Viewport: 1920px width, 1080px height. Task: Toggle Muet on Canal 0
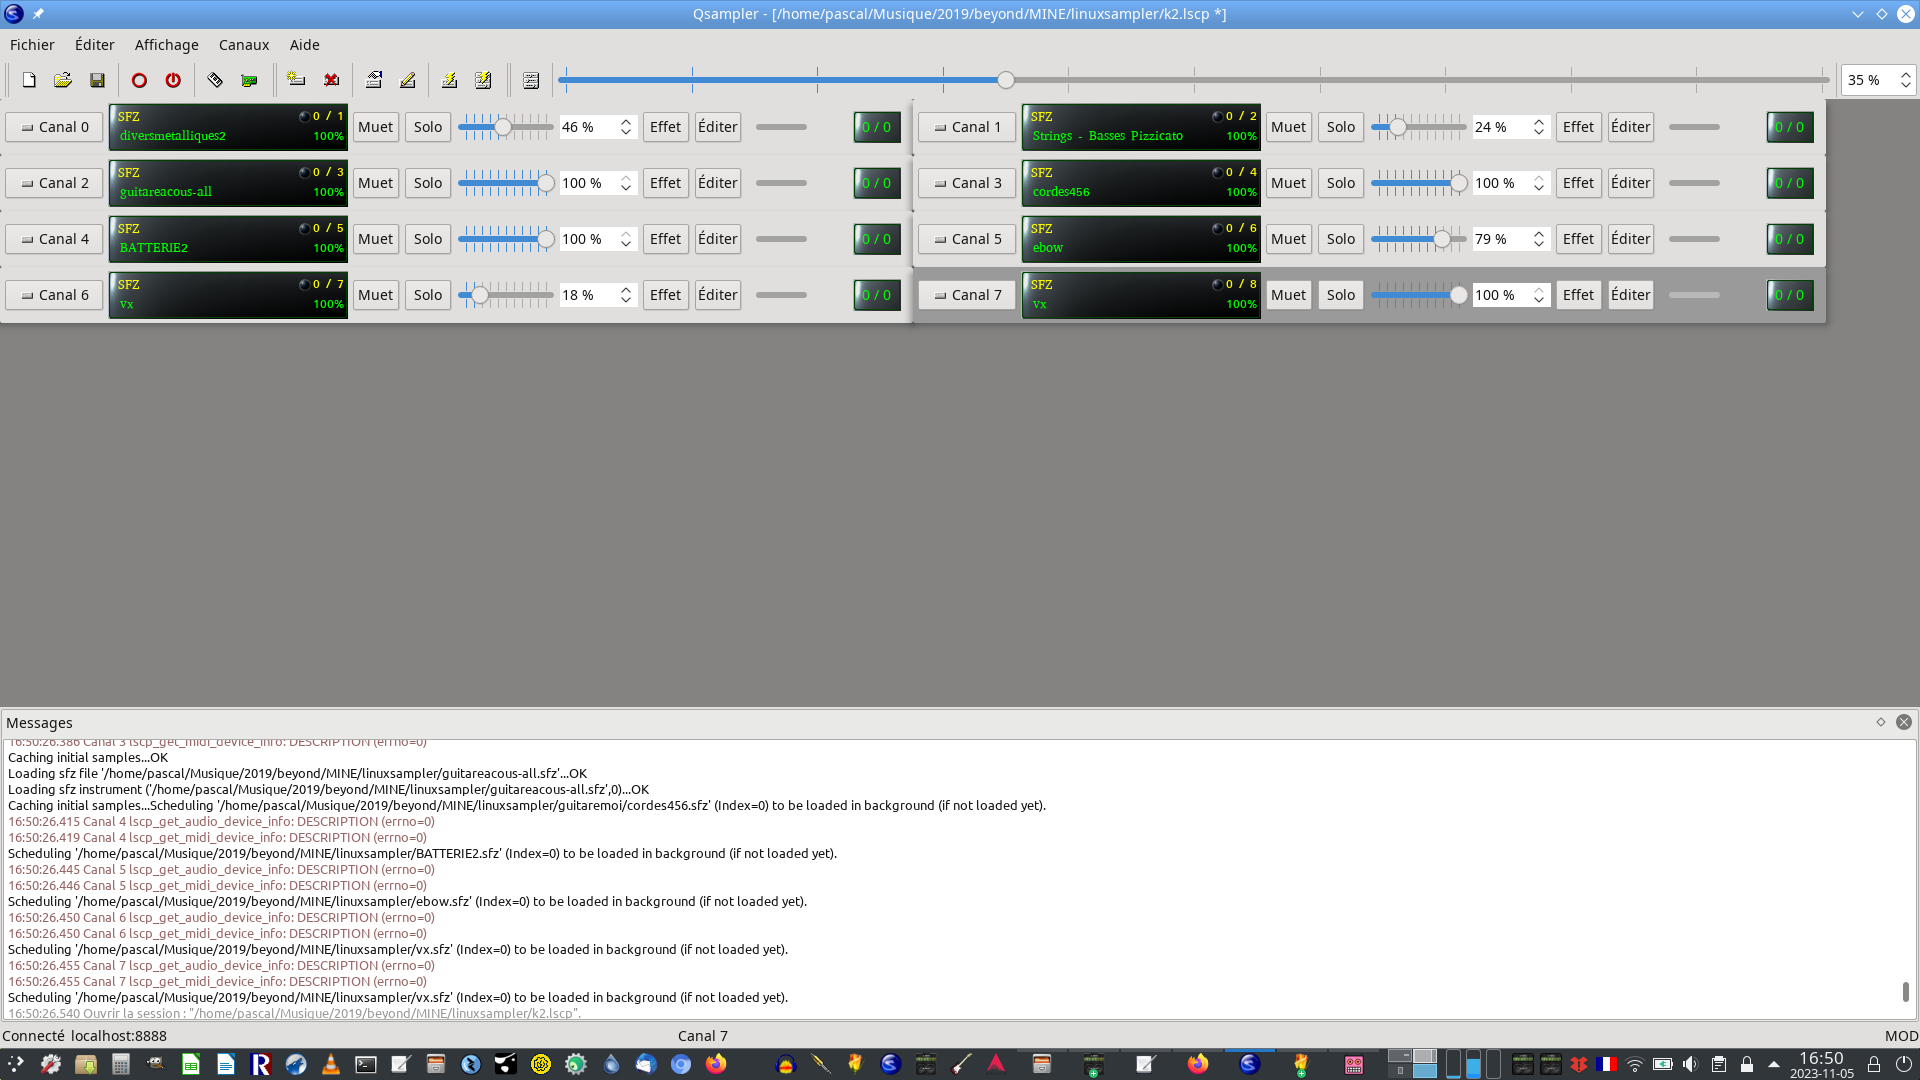pos(375,127)
